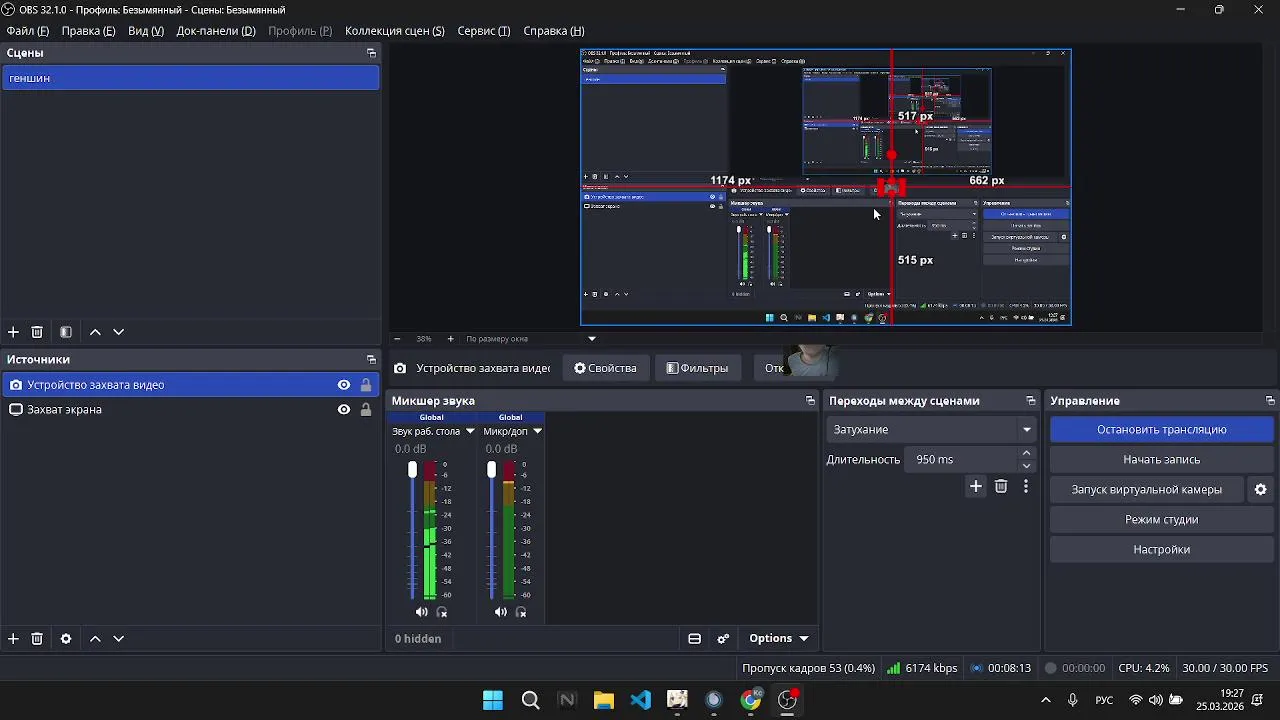Toggle monitoring headphones for Звук раб. стола
The width and height of the screenshot is (1280, 720).
click(442, 612)
